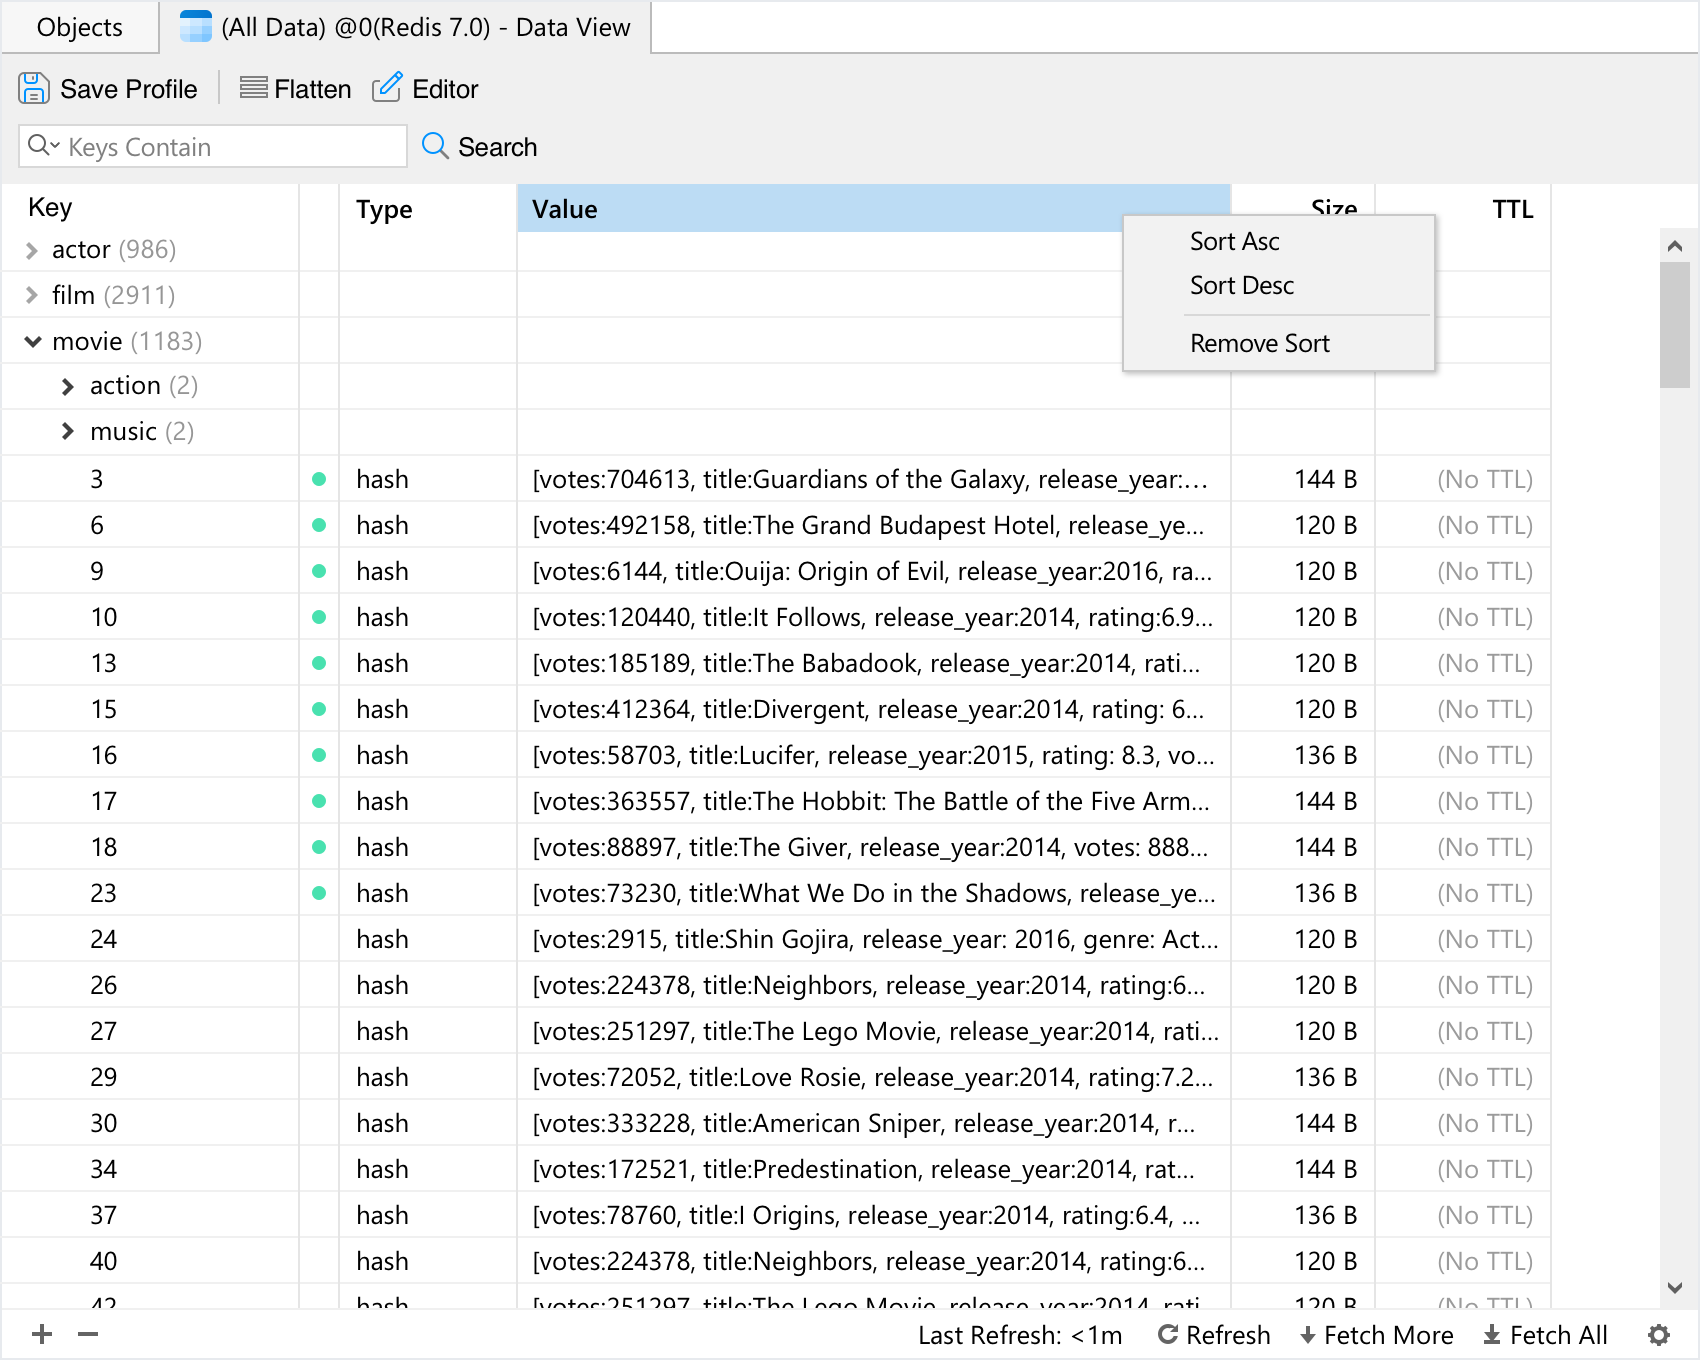Click green status dot for key 3
Image resolution: width=1700 pixels, height=1360 pixels.
coord(319,479)
